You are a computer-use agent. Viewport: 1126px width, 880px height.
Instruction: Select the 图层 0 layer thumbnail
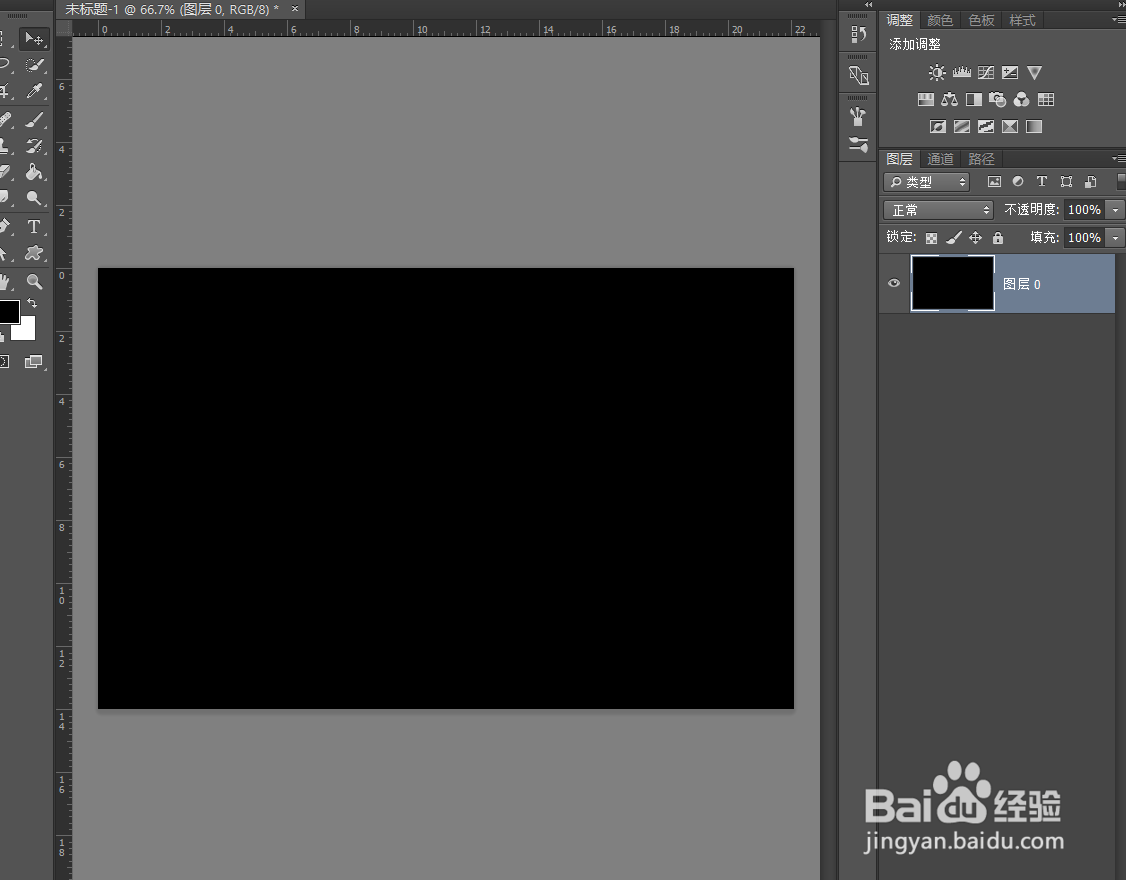point(953,283)
